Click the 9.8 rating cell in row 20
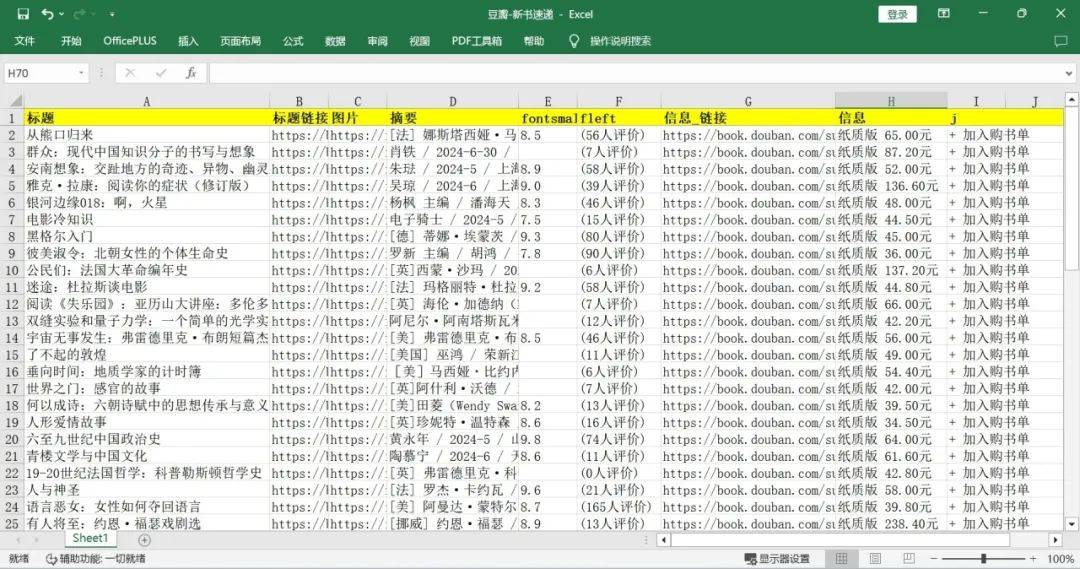 click(548, 439)
